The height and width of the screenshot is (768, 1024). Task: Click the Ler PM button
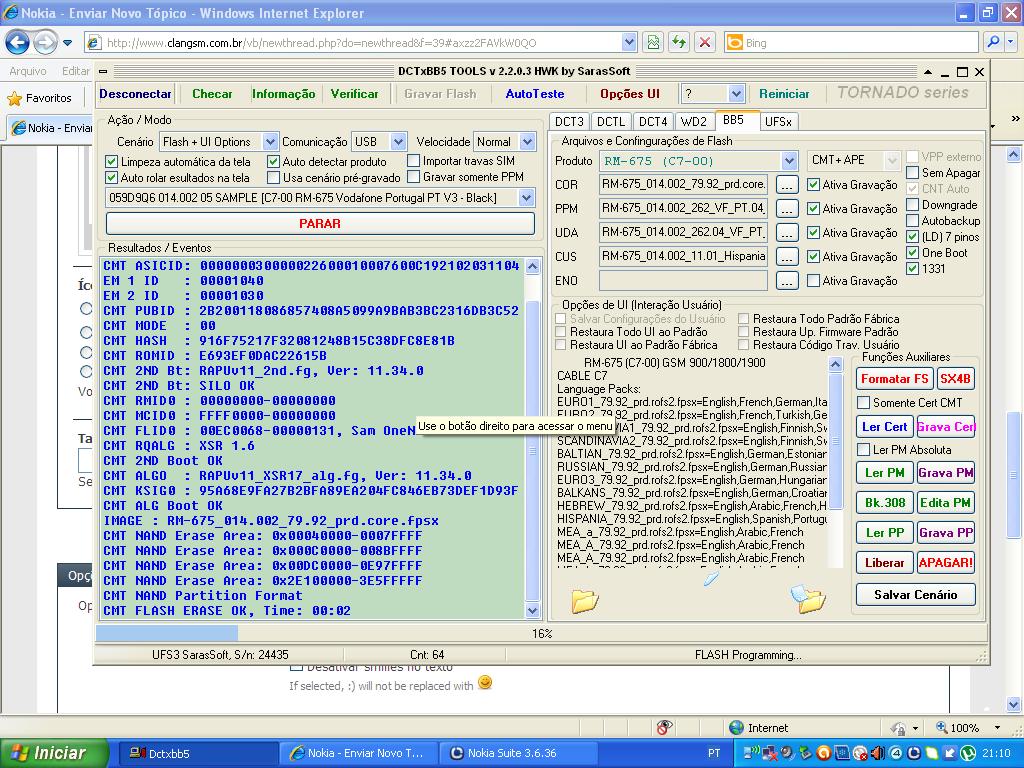(885, 473)
